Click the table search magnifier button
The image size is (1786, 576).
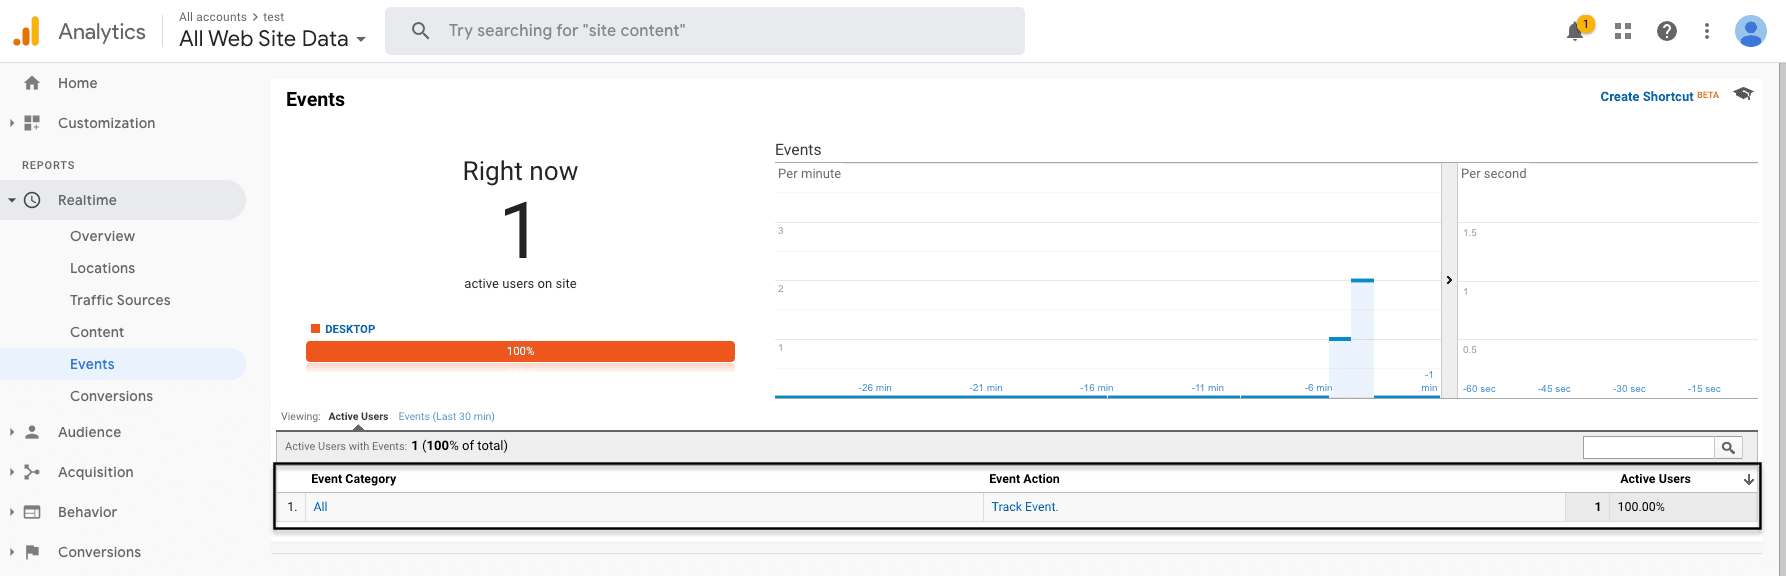click(1728, 448)
